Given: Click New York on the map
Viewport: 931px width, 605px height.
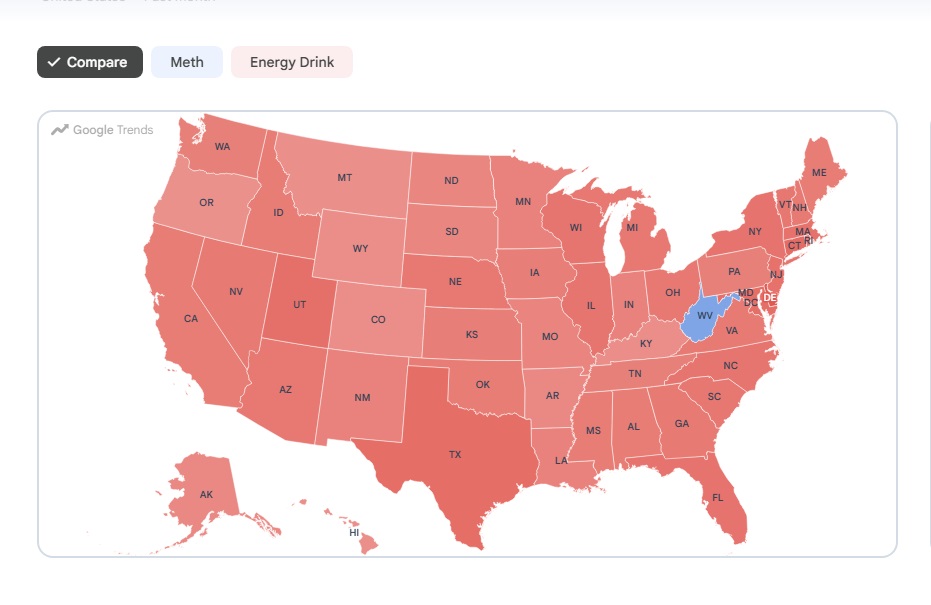Looking at the screenshot, I should click(x=755, y=232).
